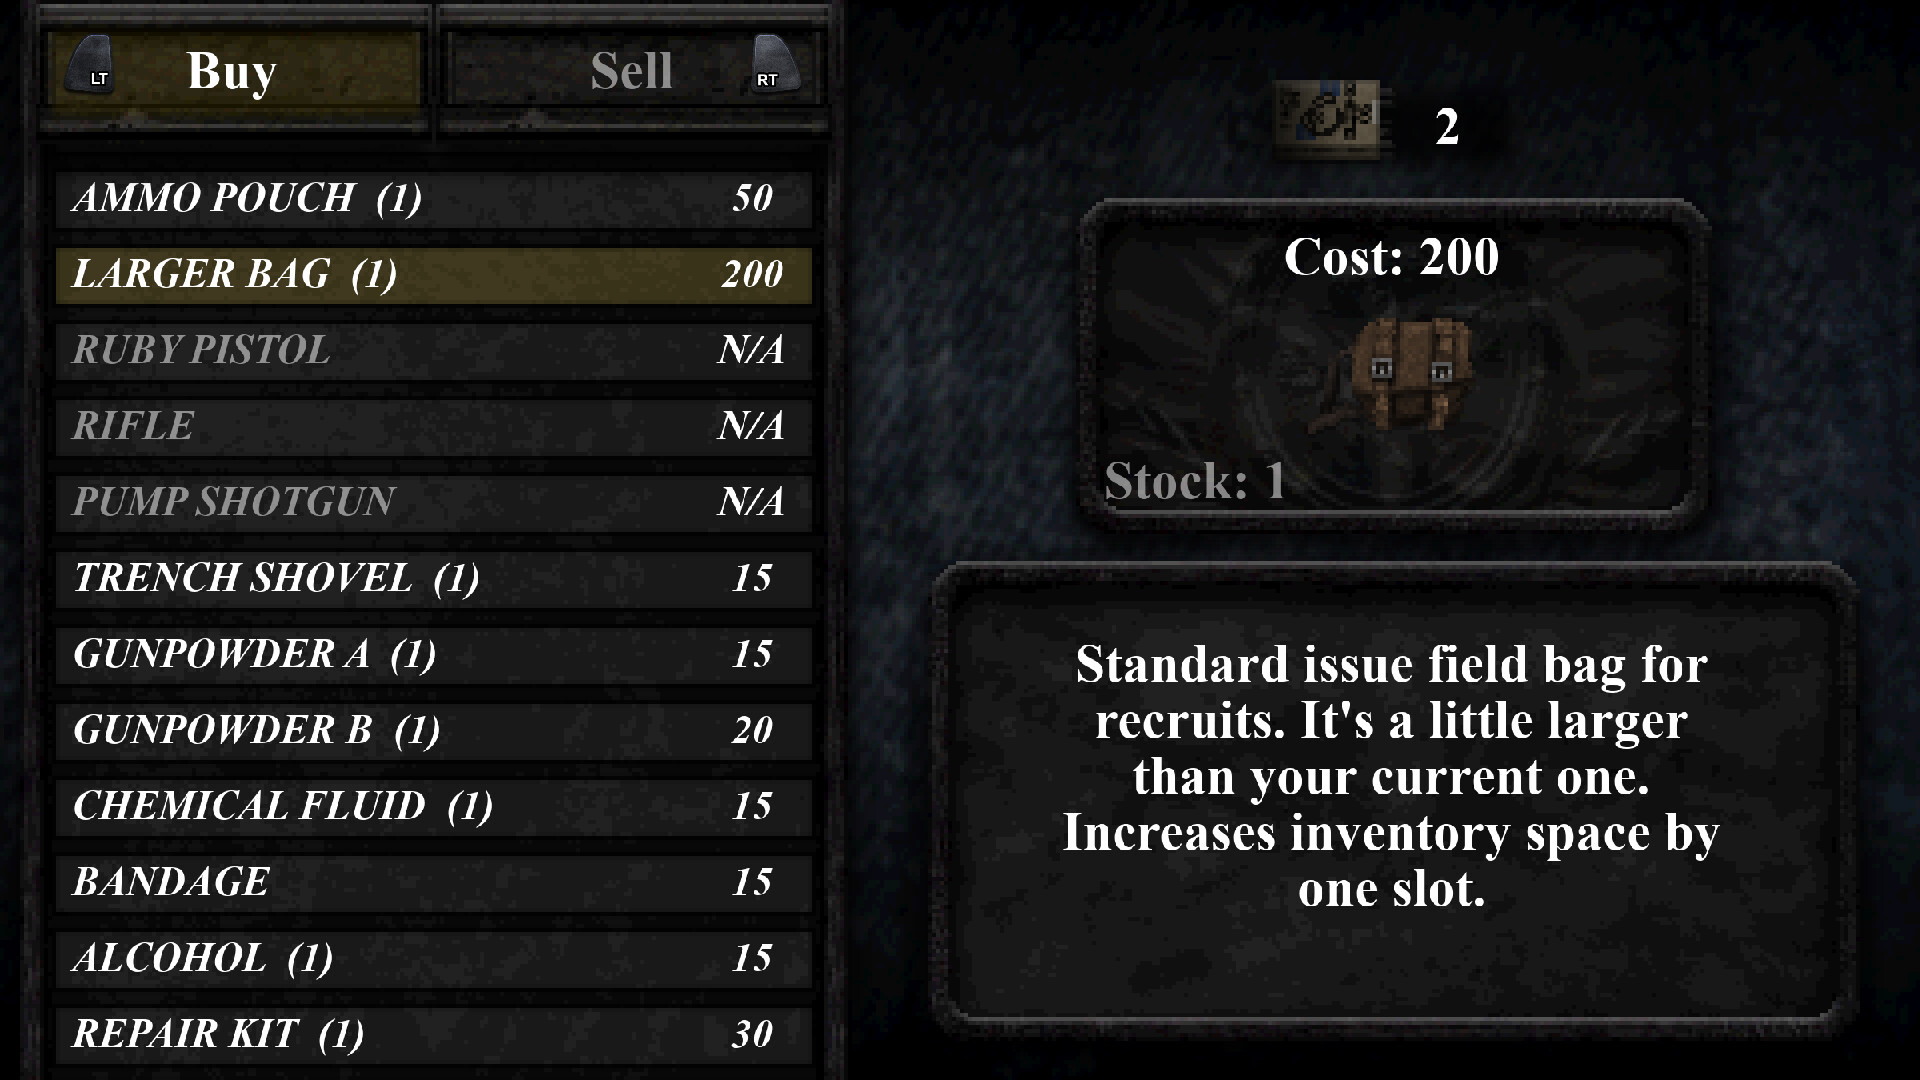
Task: Switch to the Buy tab
Action: (x=235, y=70)
